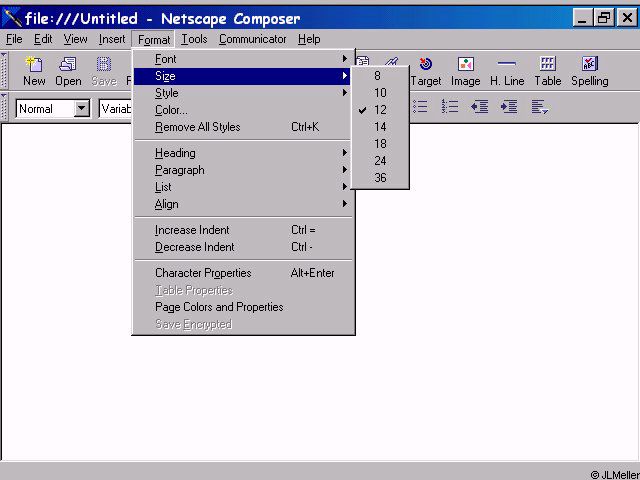Viewport: 640px width, 480px height.
Task: Open the Edit menu
Action: coord(43,39)
